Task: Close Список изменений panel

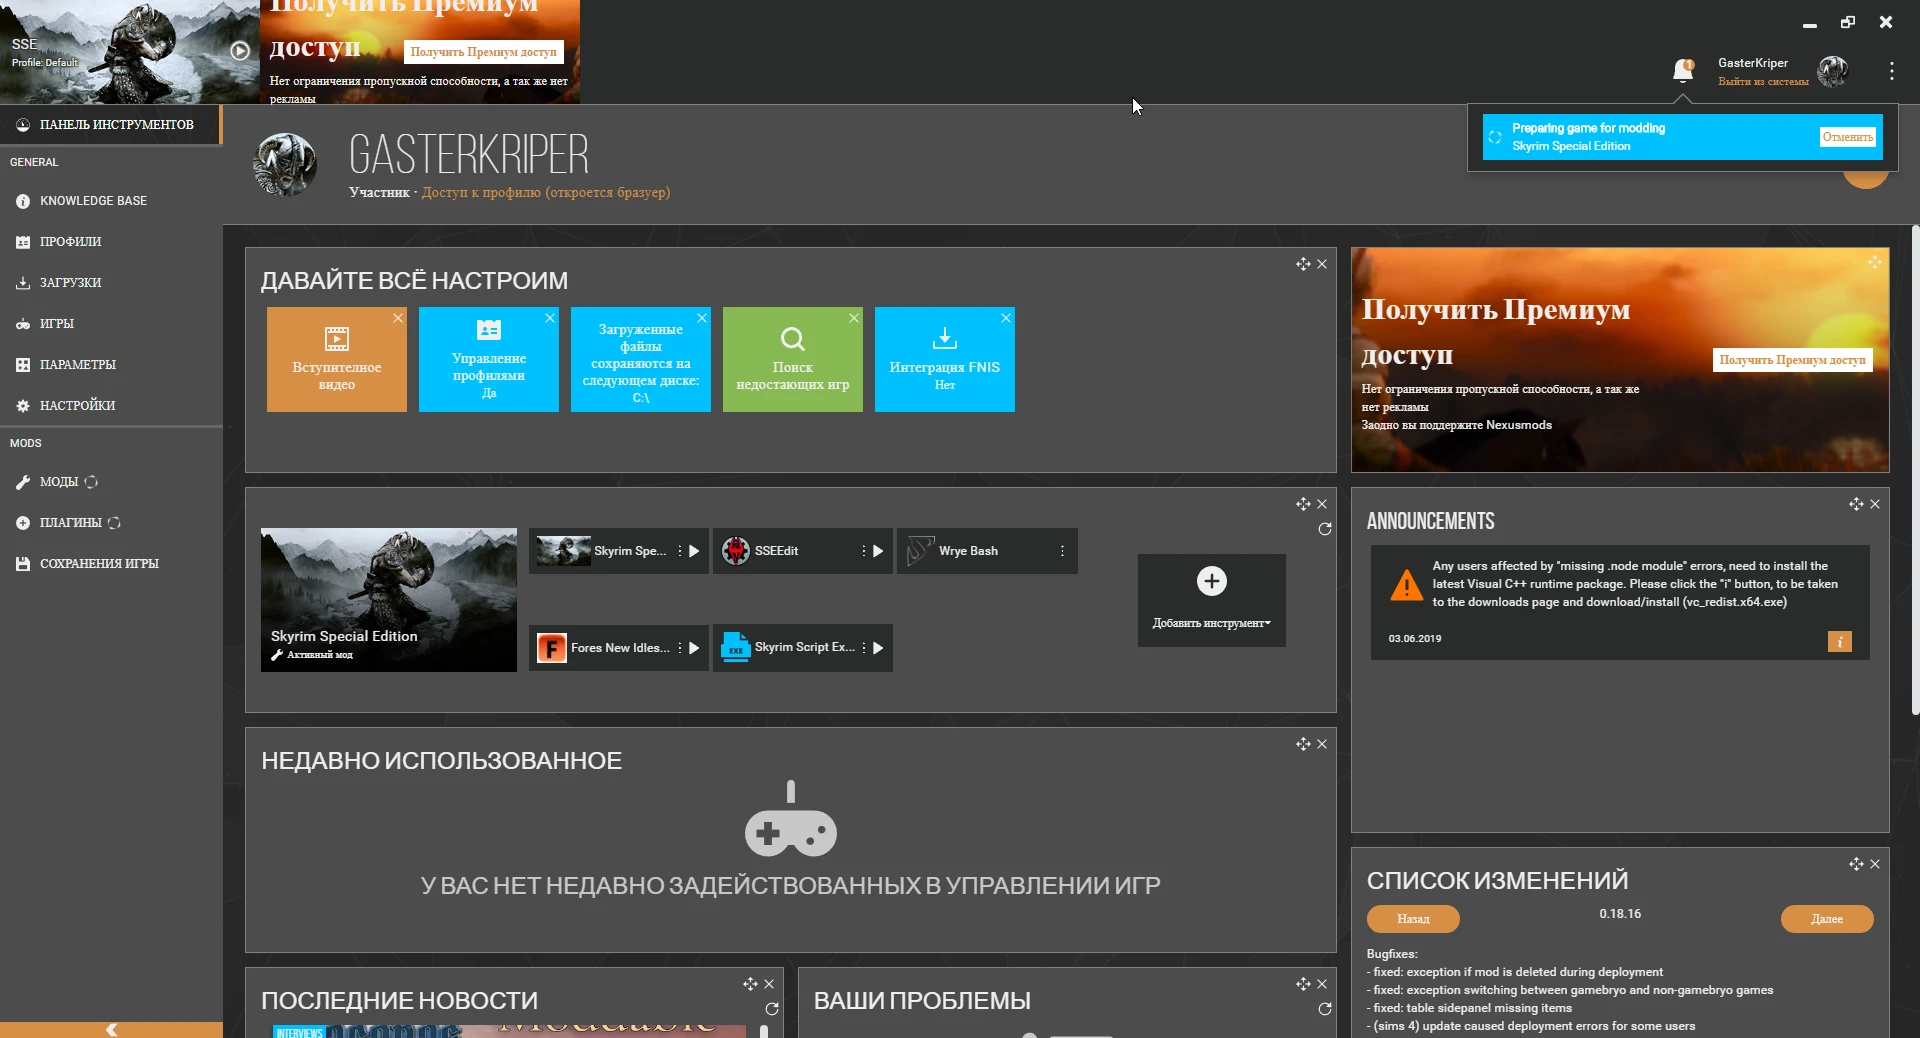Action: tap(1875, 864)
